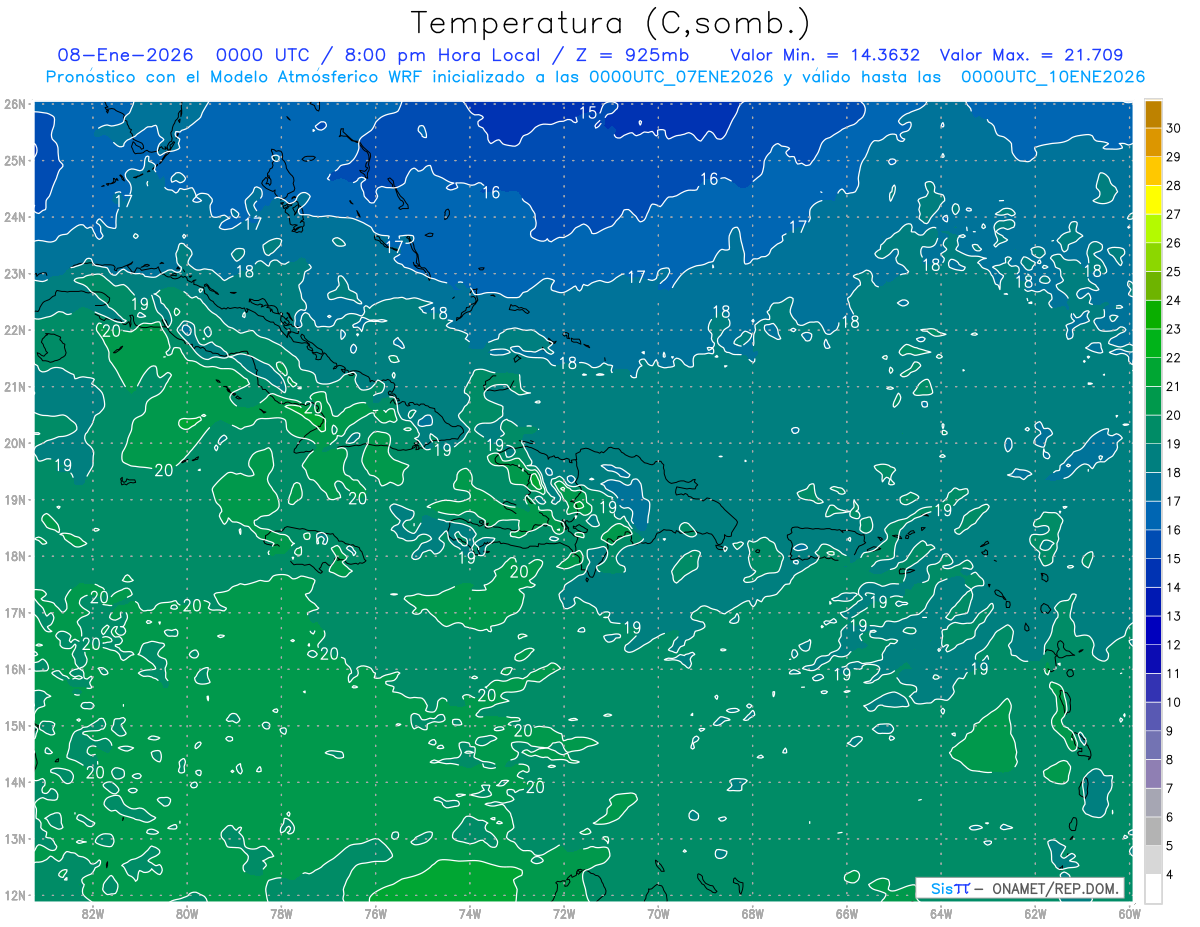Image resolution: width=1200 pixels, height=927 pixels.
Task: Click the "60W" longitude axis label
Action: tap(1129, 913)
